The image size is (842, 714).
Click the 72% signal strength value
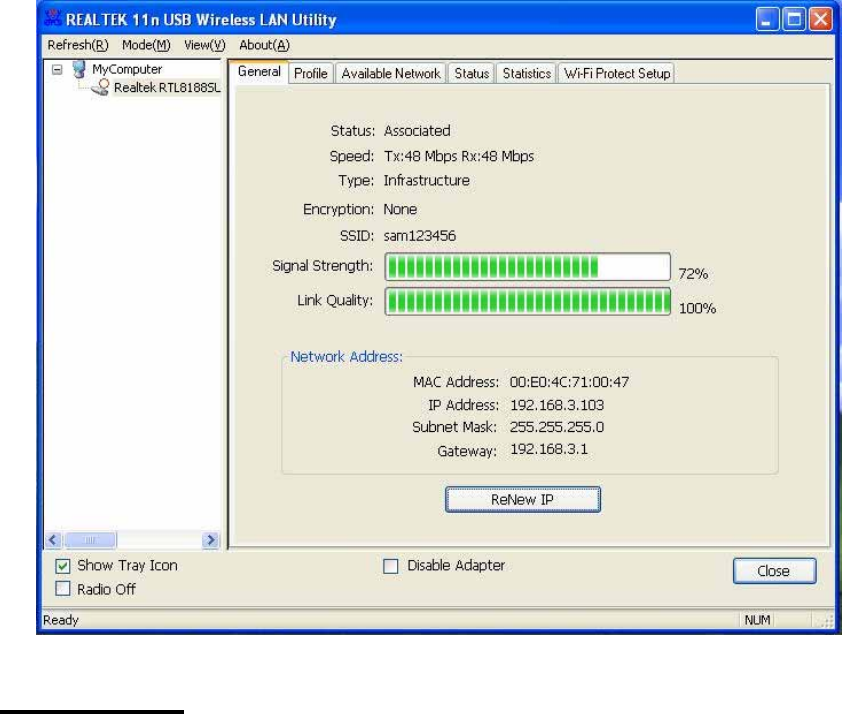693,274
